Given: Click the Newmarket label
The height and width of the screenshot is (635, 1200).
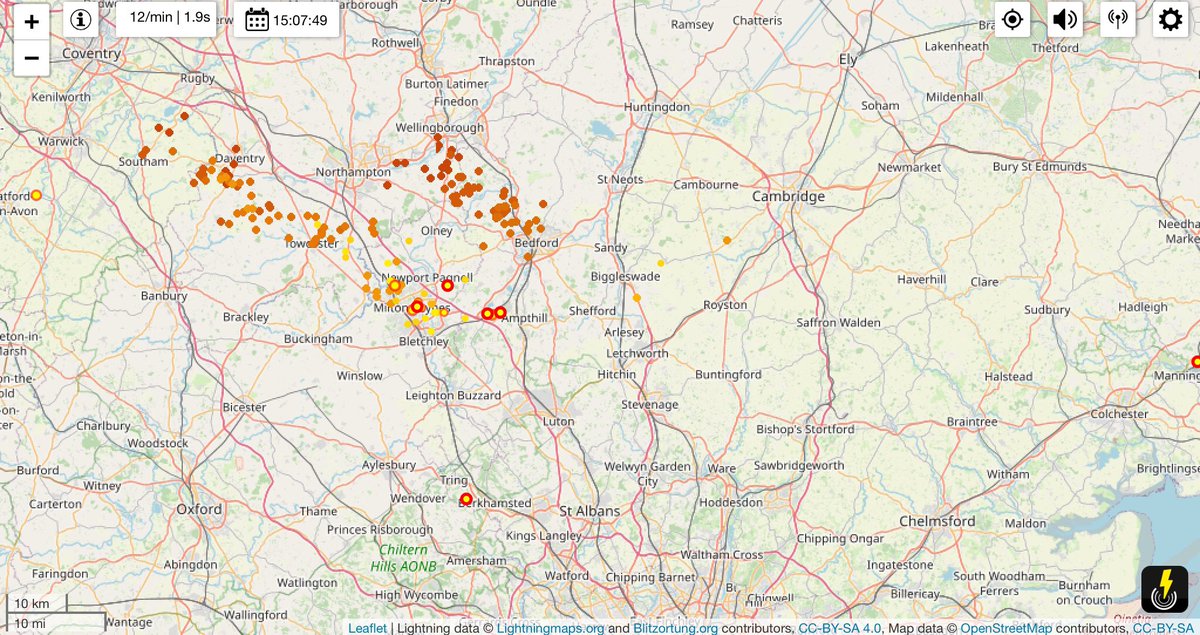Looking at the screenshot, I should tap(910, 167).
